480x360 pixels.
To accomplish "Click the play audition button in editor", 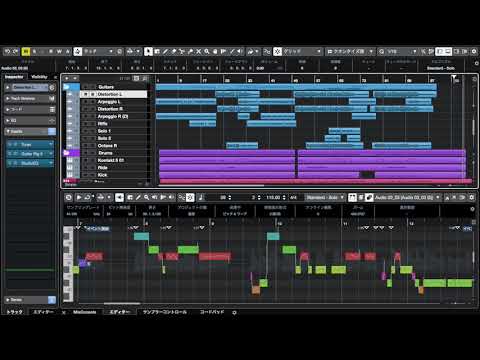I will pyautogui.click(x=79, y=198).
